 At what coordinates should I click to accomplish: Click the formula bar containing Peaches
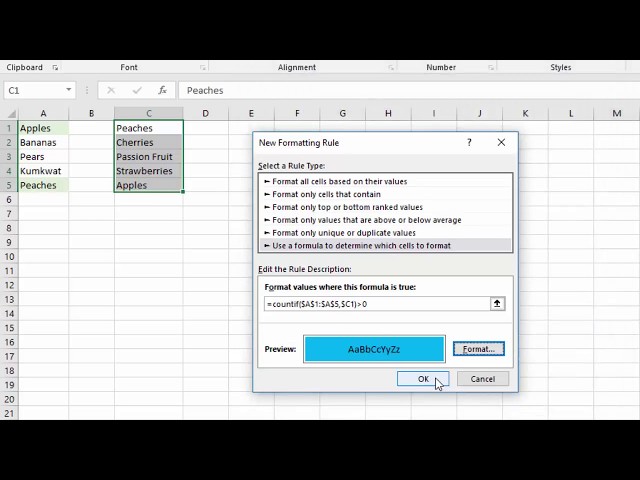click(409, 90)
